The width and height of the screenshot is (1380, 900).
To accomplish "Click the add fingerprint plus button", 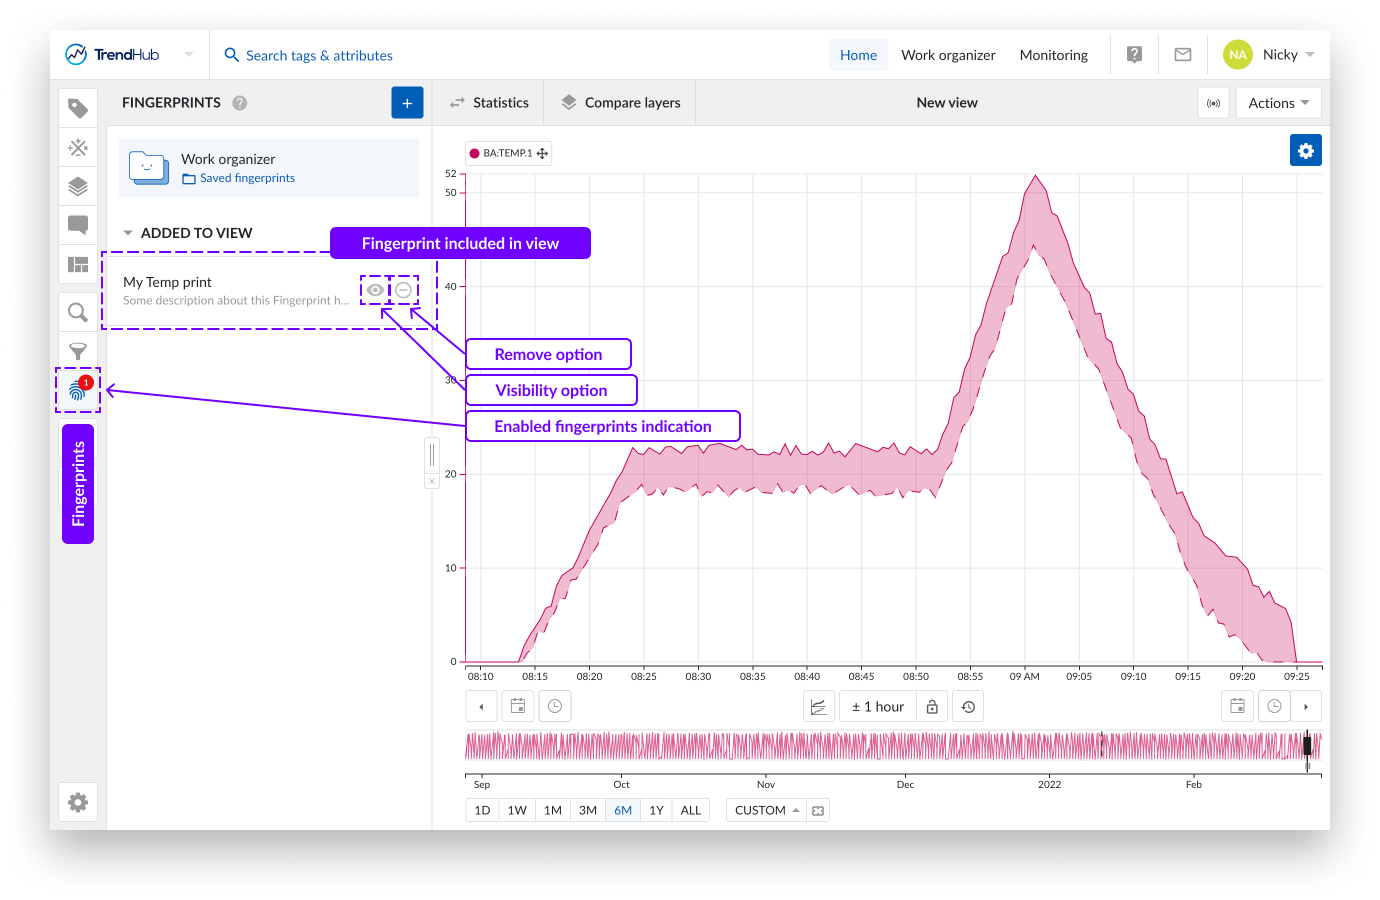I will click(407, 103).
